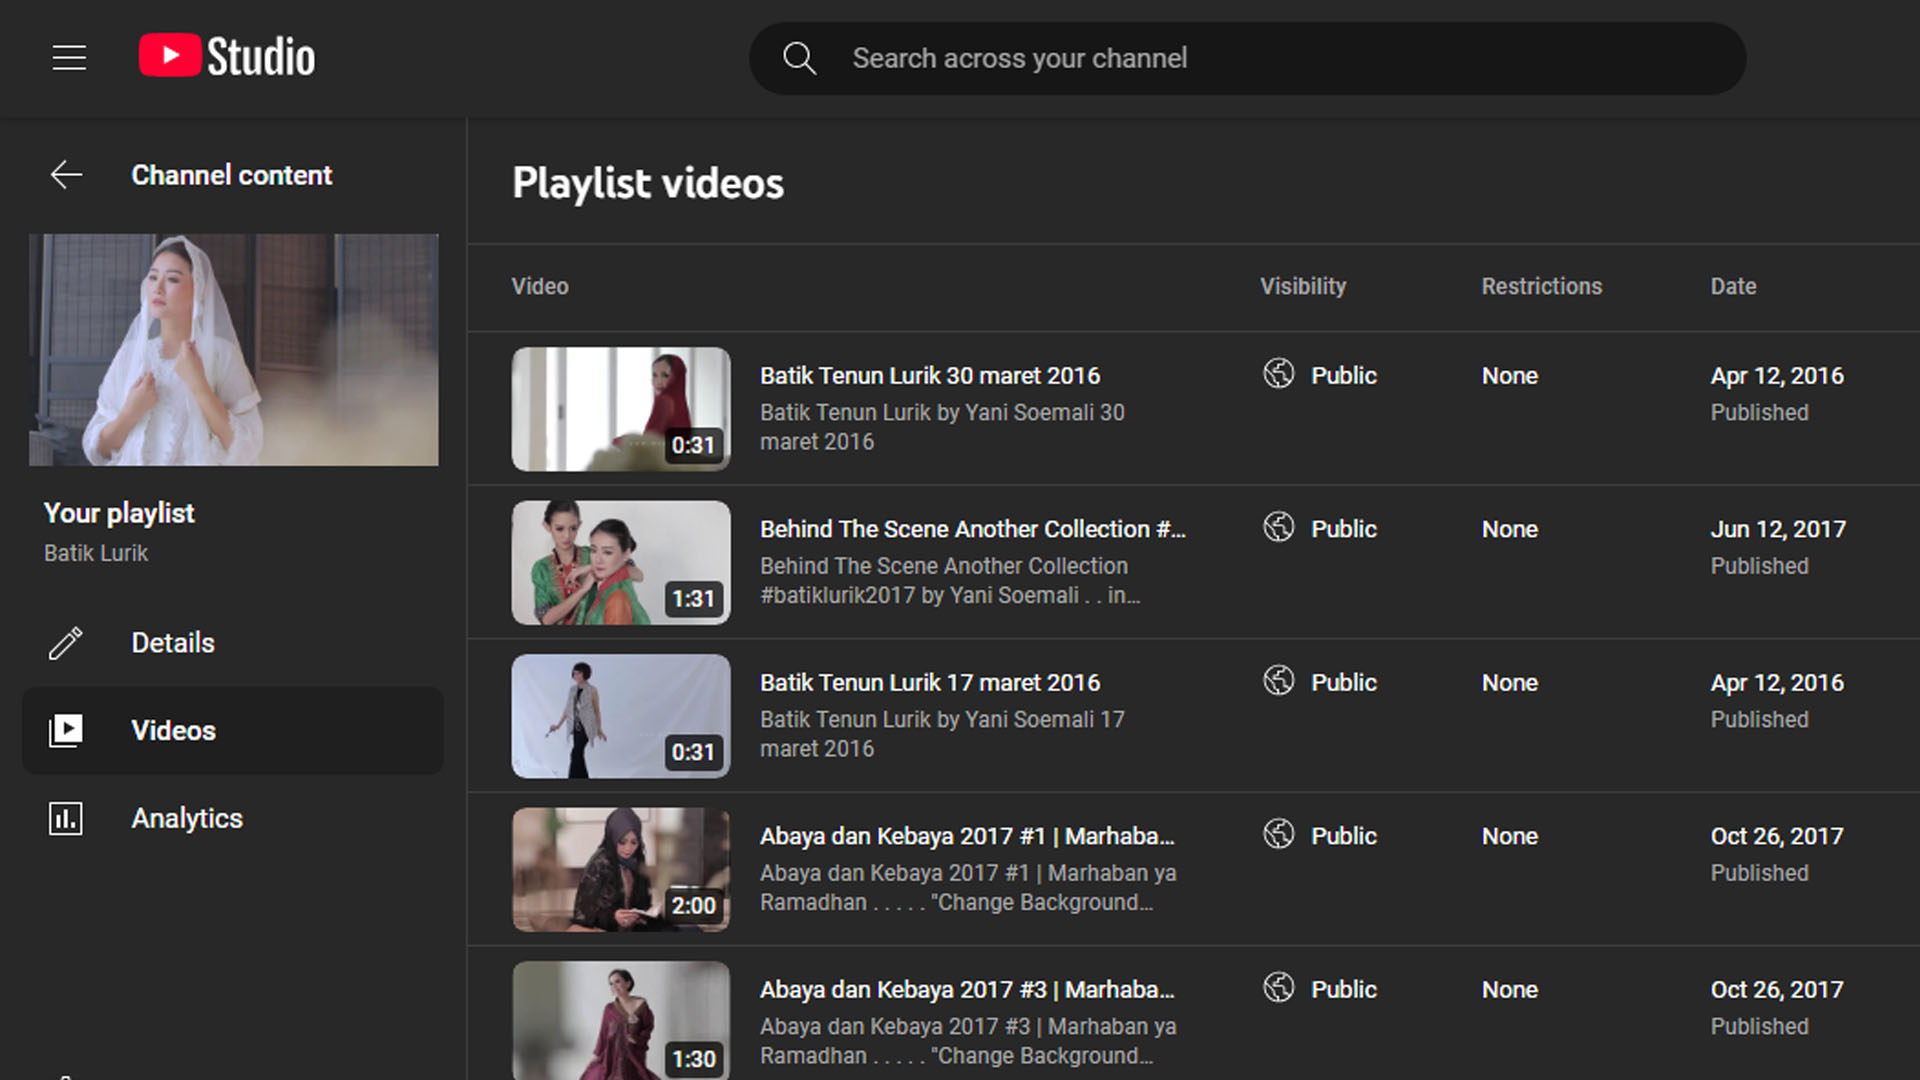Click the globe icon beside Batik Tenun Lurik 30 maret

click(1278, 375)
